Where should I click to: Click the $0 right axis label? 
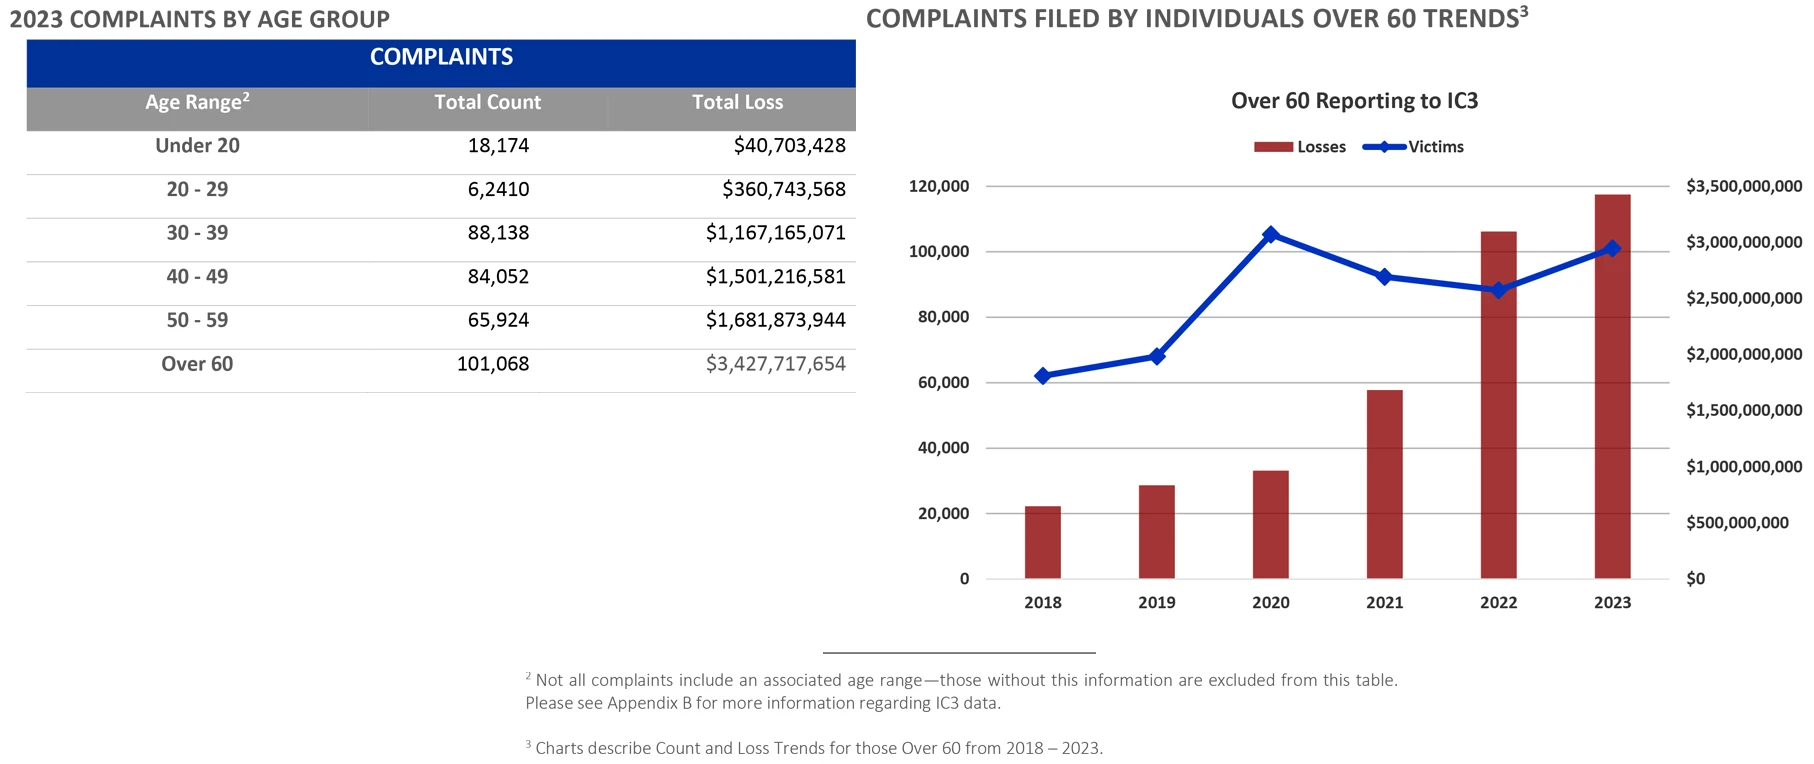(x=1696, y=579)
